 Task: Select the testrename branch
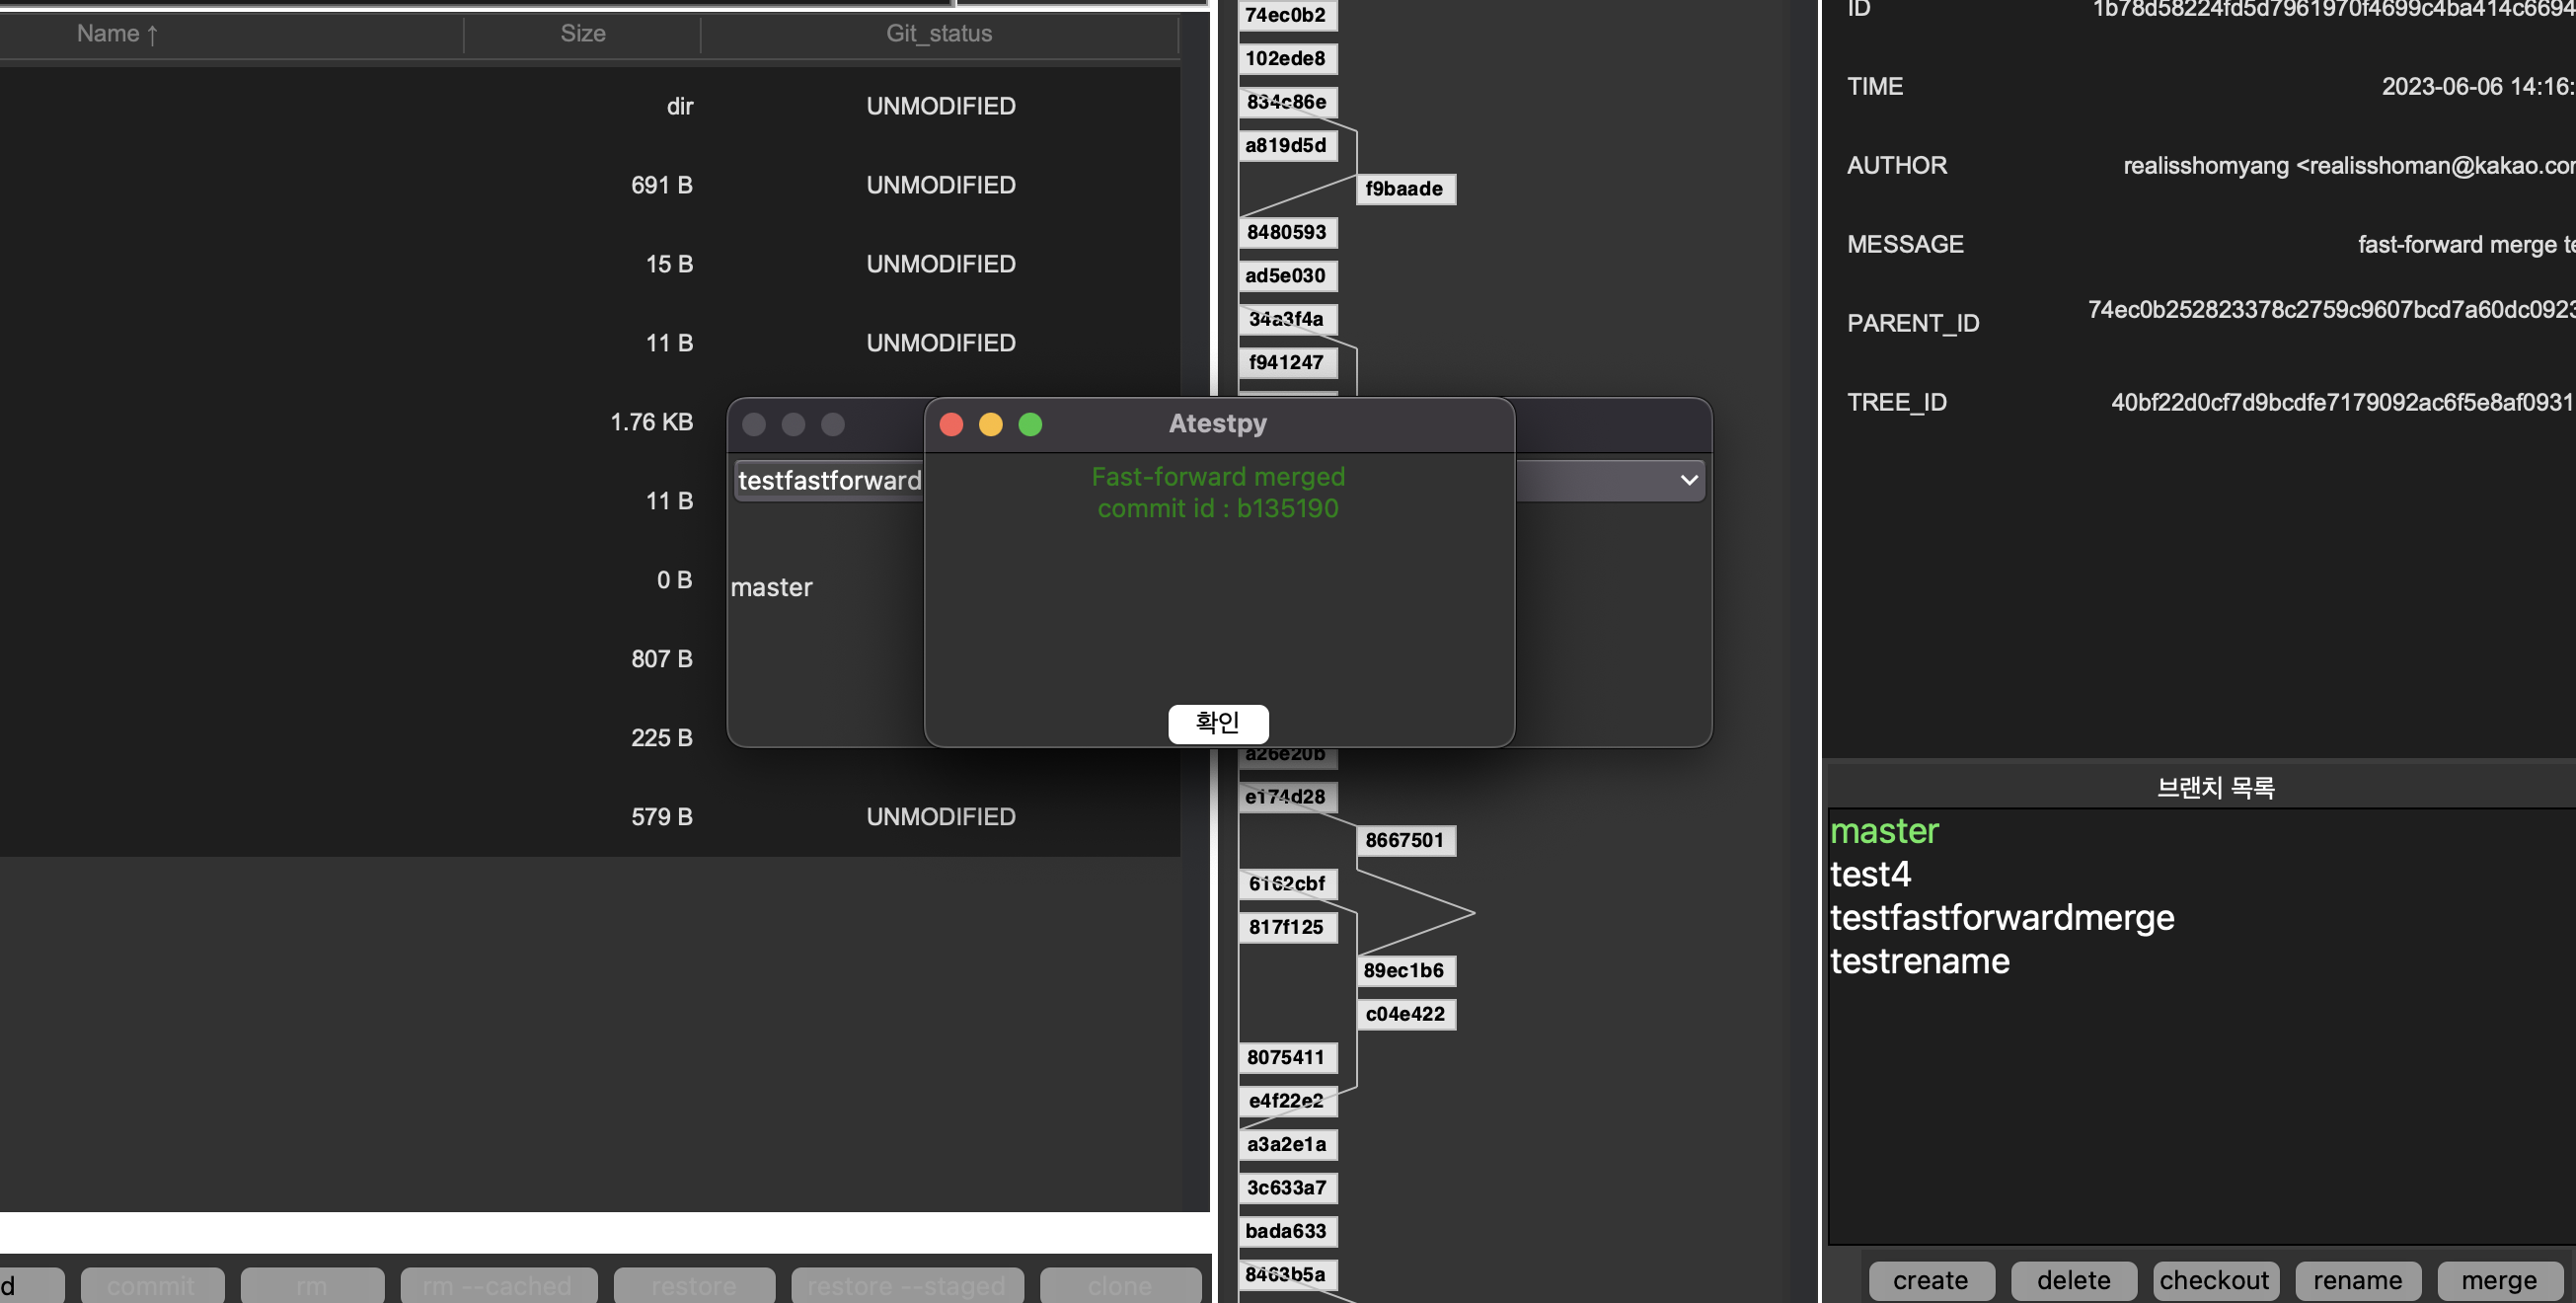[1919, 962]
